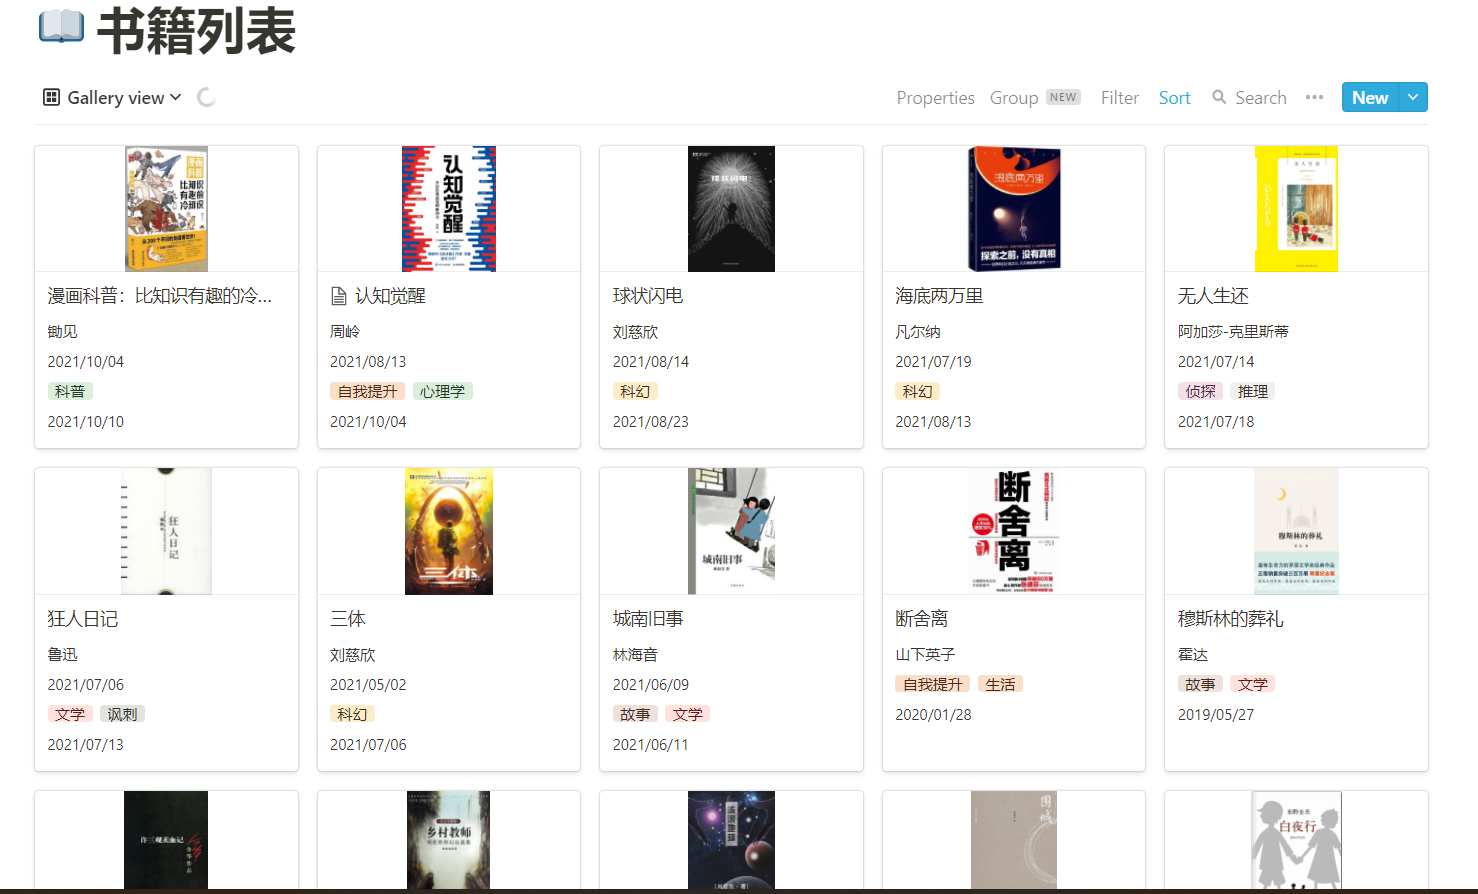Open the Gallery view switcher chevron
Image resolution: width=1478 pixels, height=894 pixels.
click(176, 97)
